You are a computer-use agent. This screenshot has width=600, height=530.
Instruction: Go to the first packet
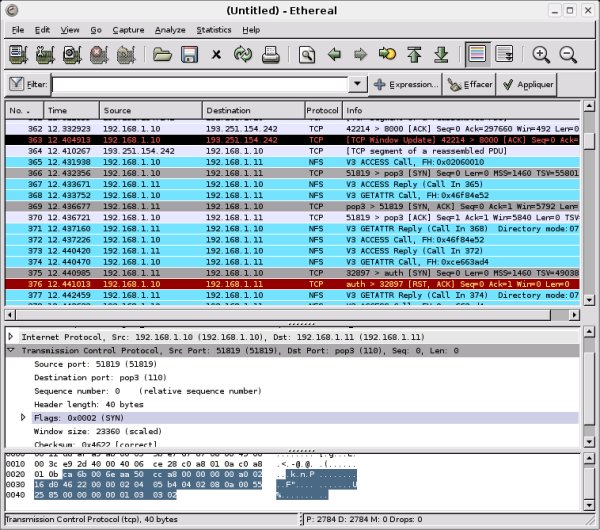point(413,55)
